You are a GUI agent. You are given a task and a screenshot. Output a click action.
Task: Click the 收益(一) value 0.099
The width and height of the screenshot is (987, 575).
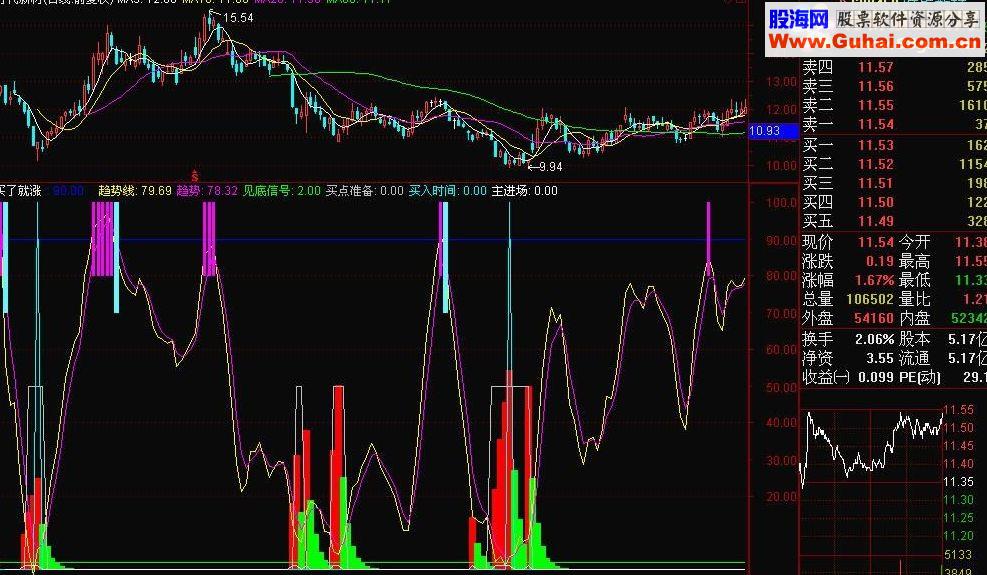tap(876, 377)
